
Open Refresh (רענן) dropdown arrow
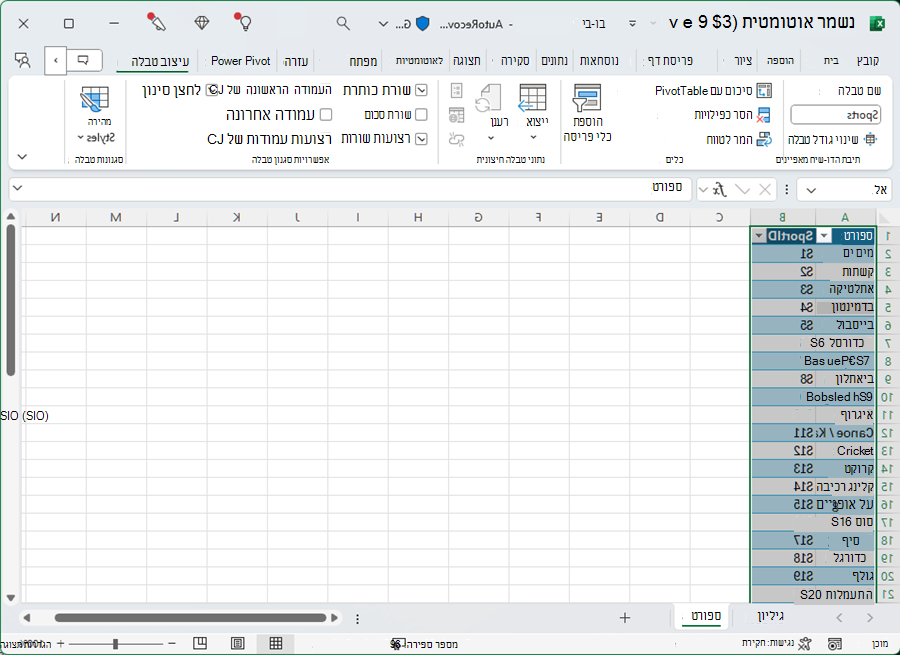click(490, 138)
